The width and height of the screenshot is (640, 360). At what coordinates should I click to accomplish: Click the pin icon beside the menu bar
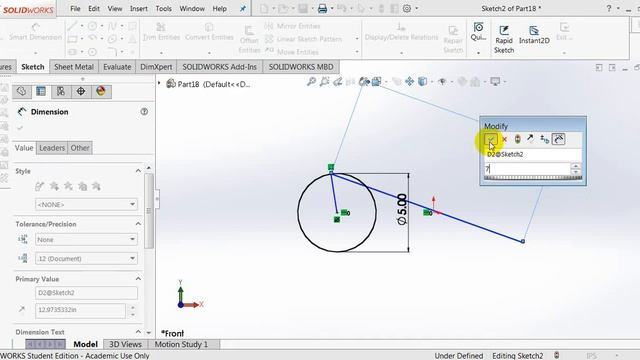click(243, 9)
